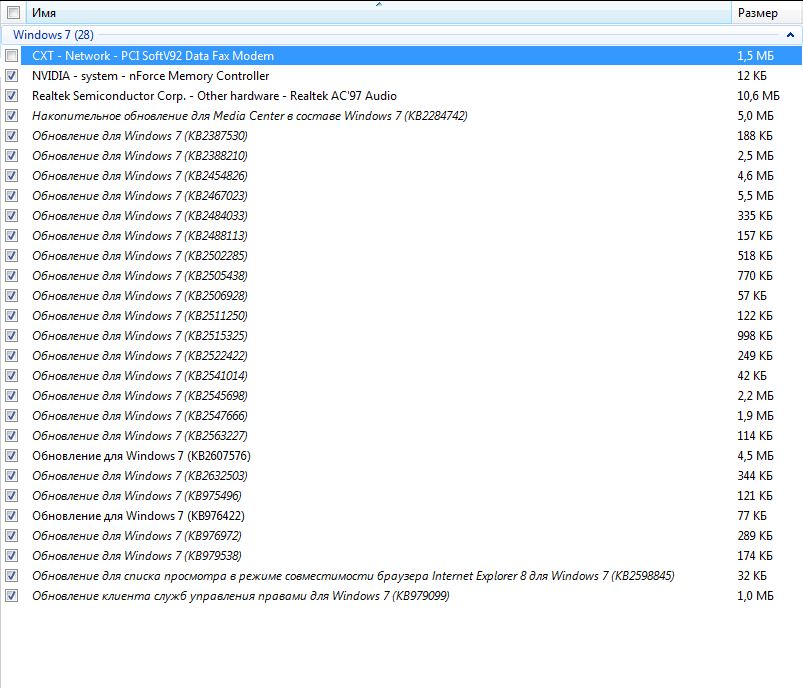Uncheck the KB2541014 update checkbox
Screen dimensions: 803x688
pyautogui.click(x=11, y=376)
